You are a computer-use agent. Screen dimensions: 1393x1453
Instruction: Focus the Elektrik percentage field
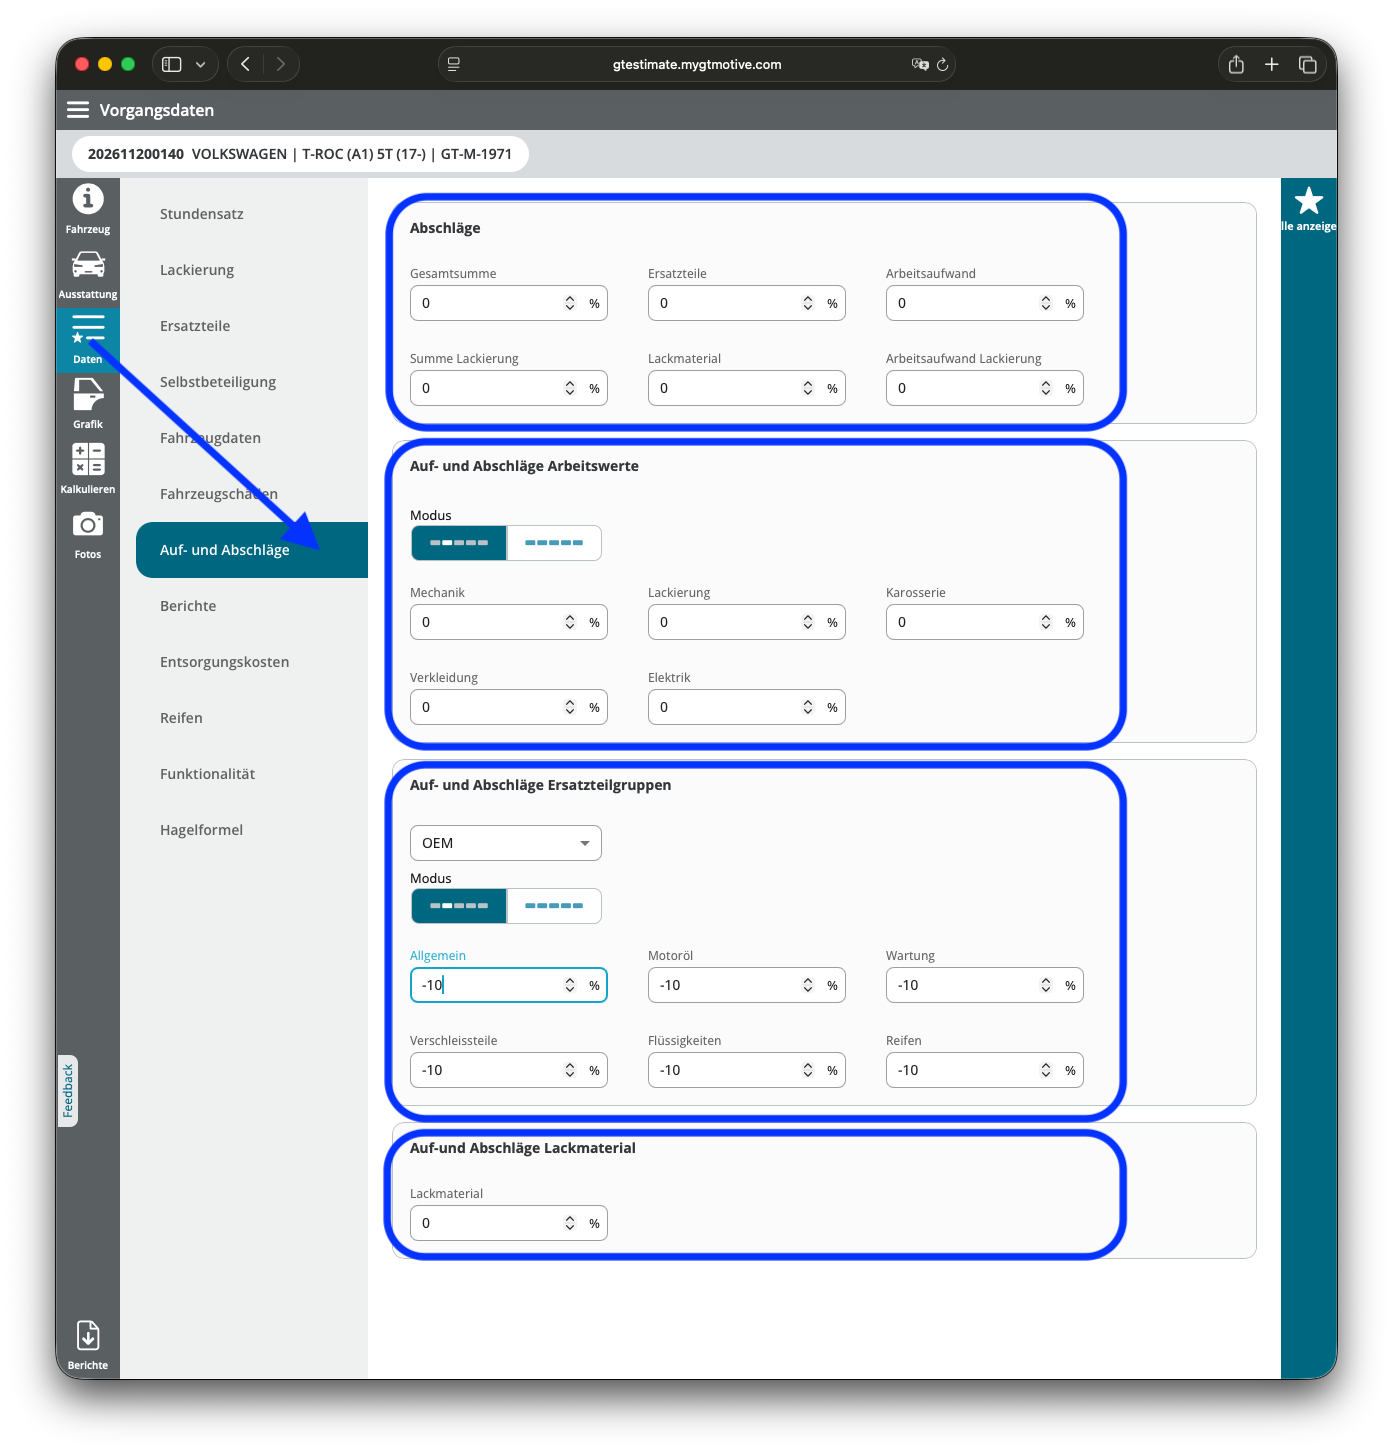click(747, 707)
